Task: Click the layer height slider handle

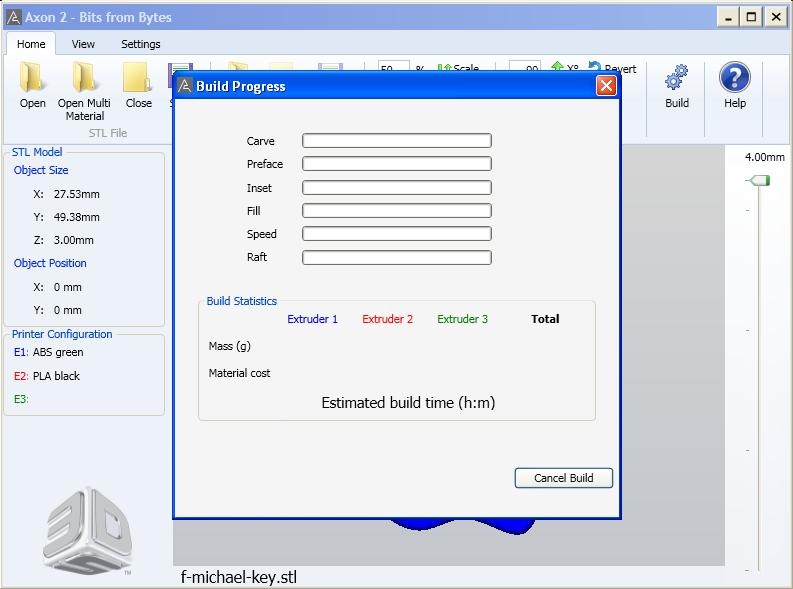Action: (759, 180)
